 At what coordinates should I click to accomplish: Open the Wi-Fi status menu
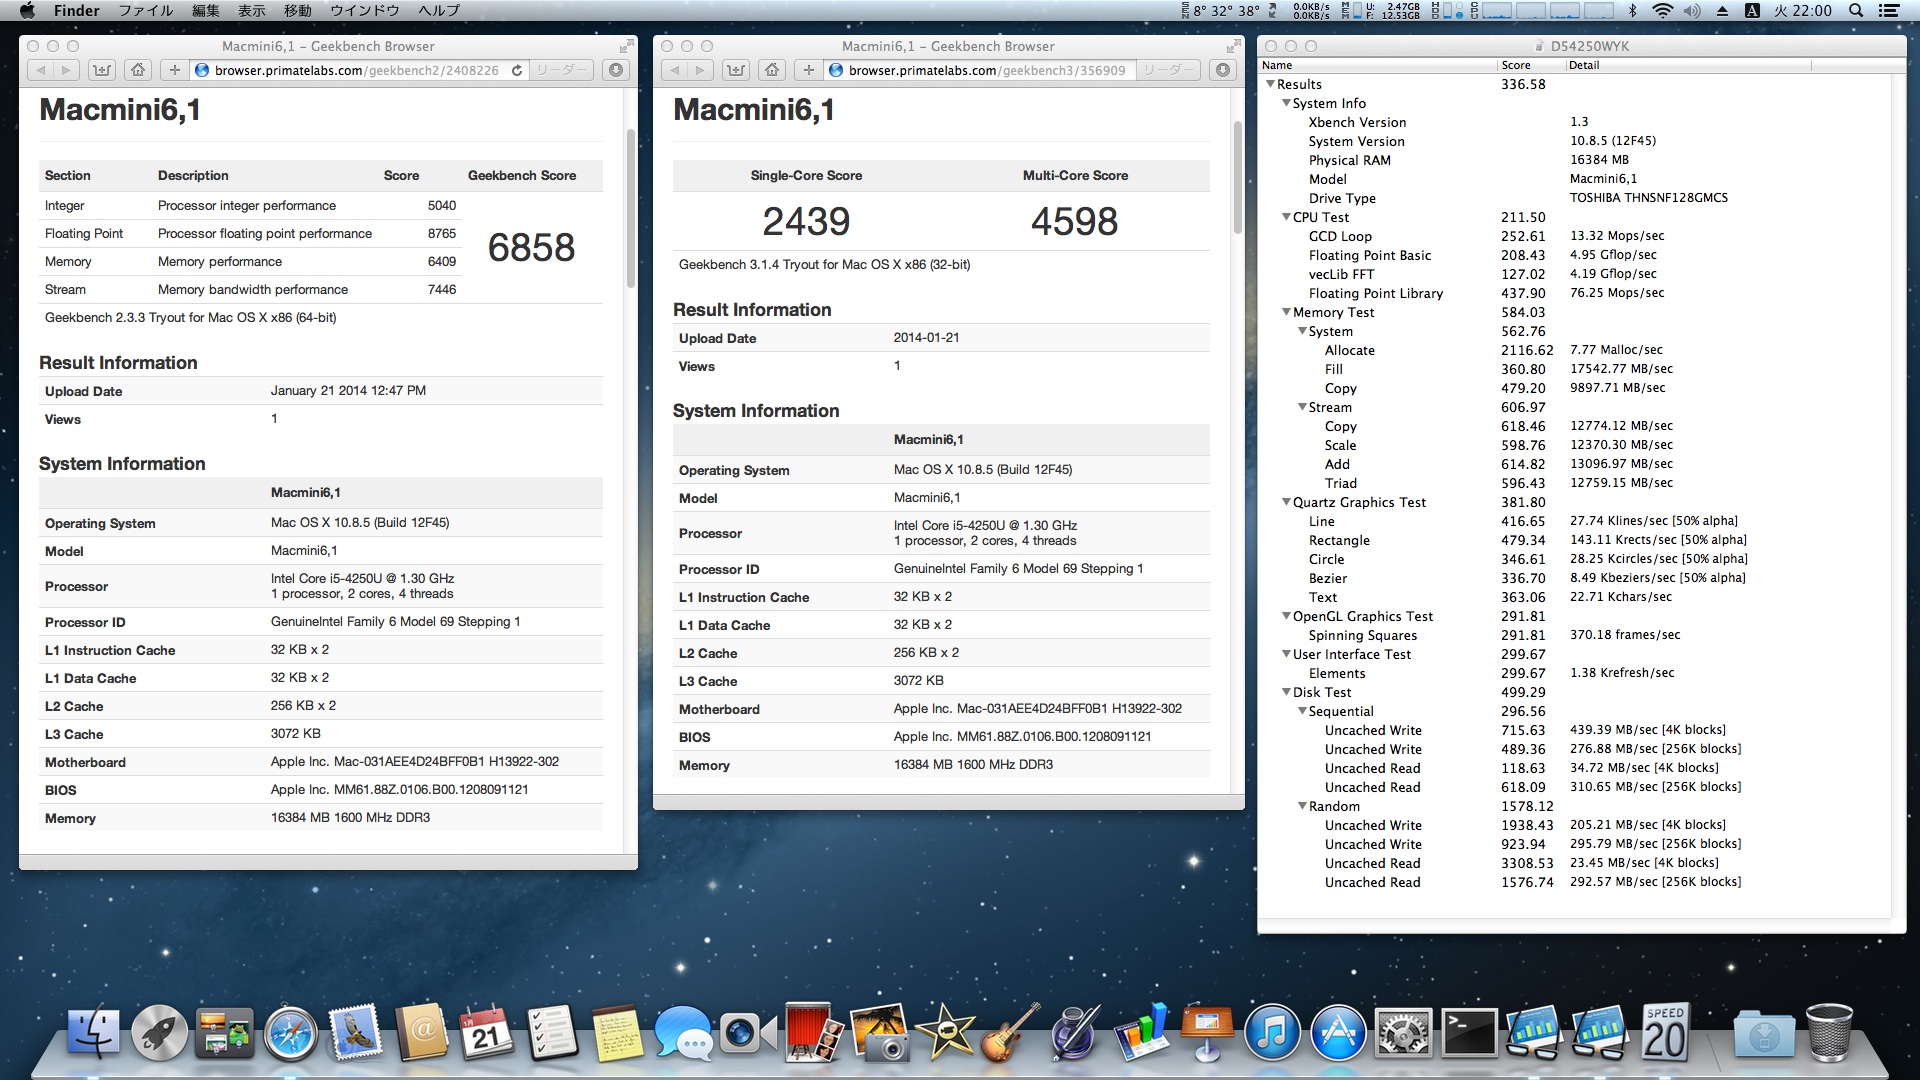1662,11
